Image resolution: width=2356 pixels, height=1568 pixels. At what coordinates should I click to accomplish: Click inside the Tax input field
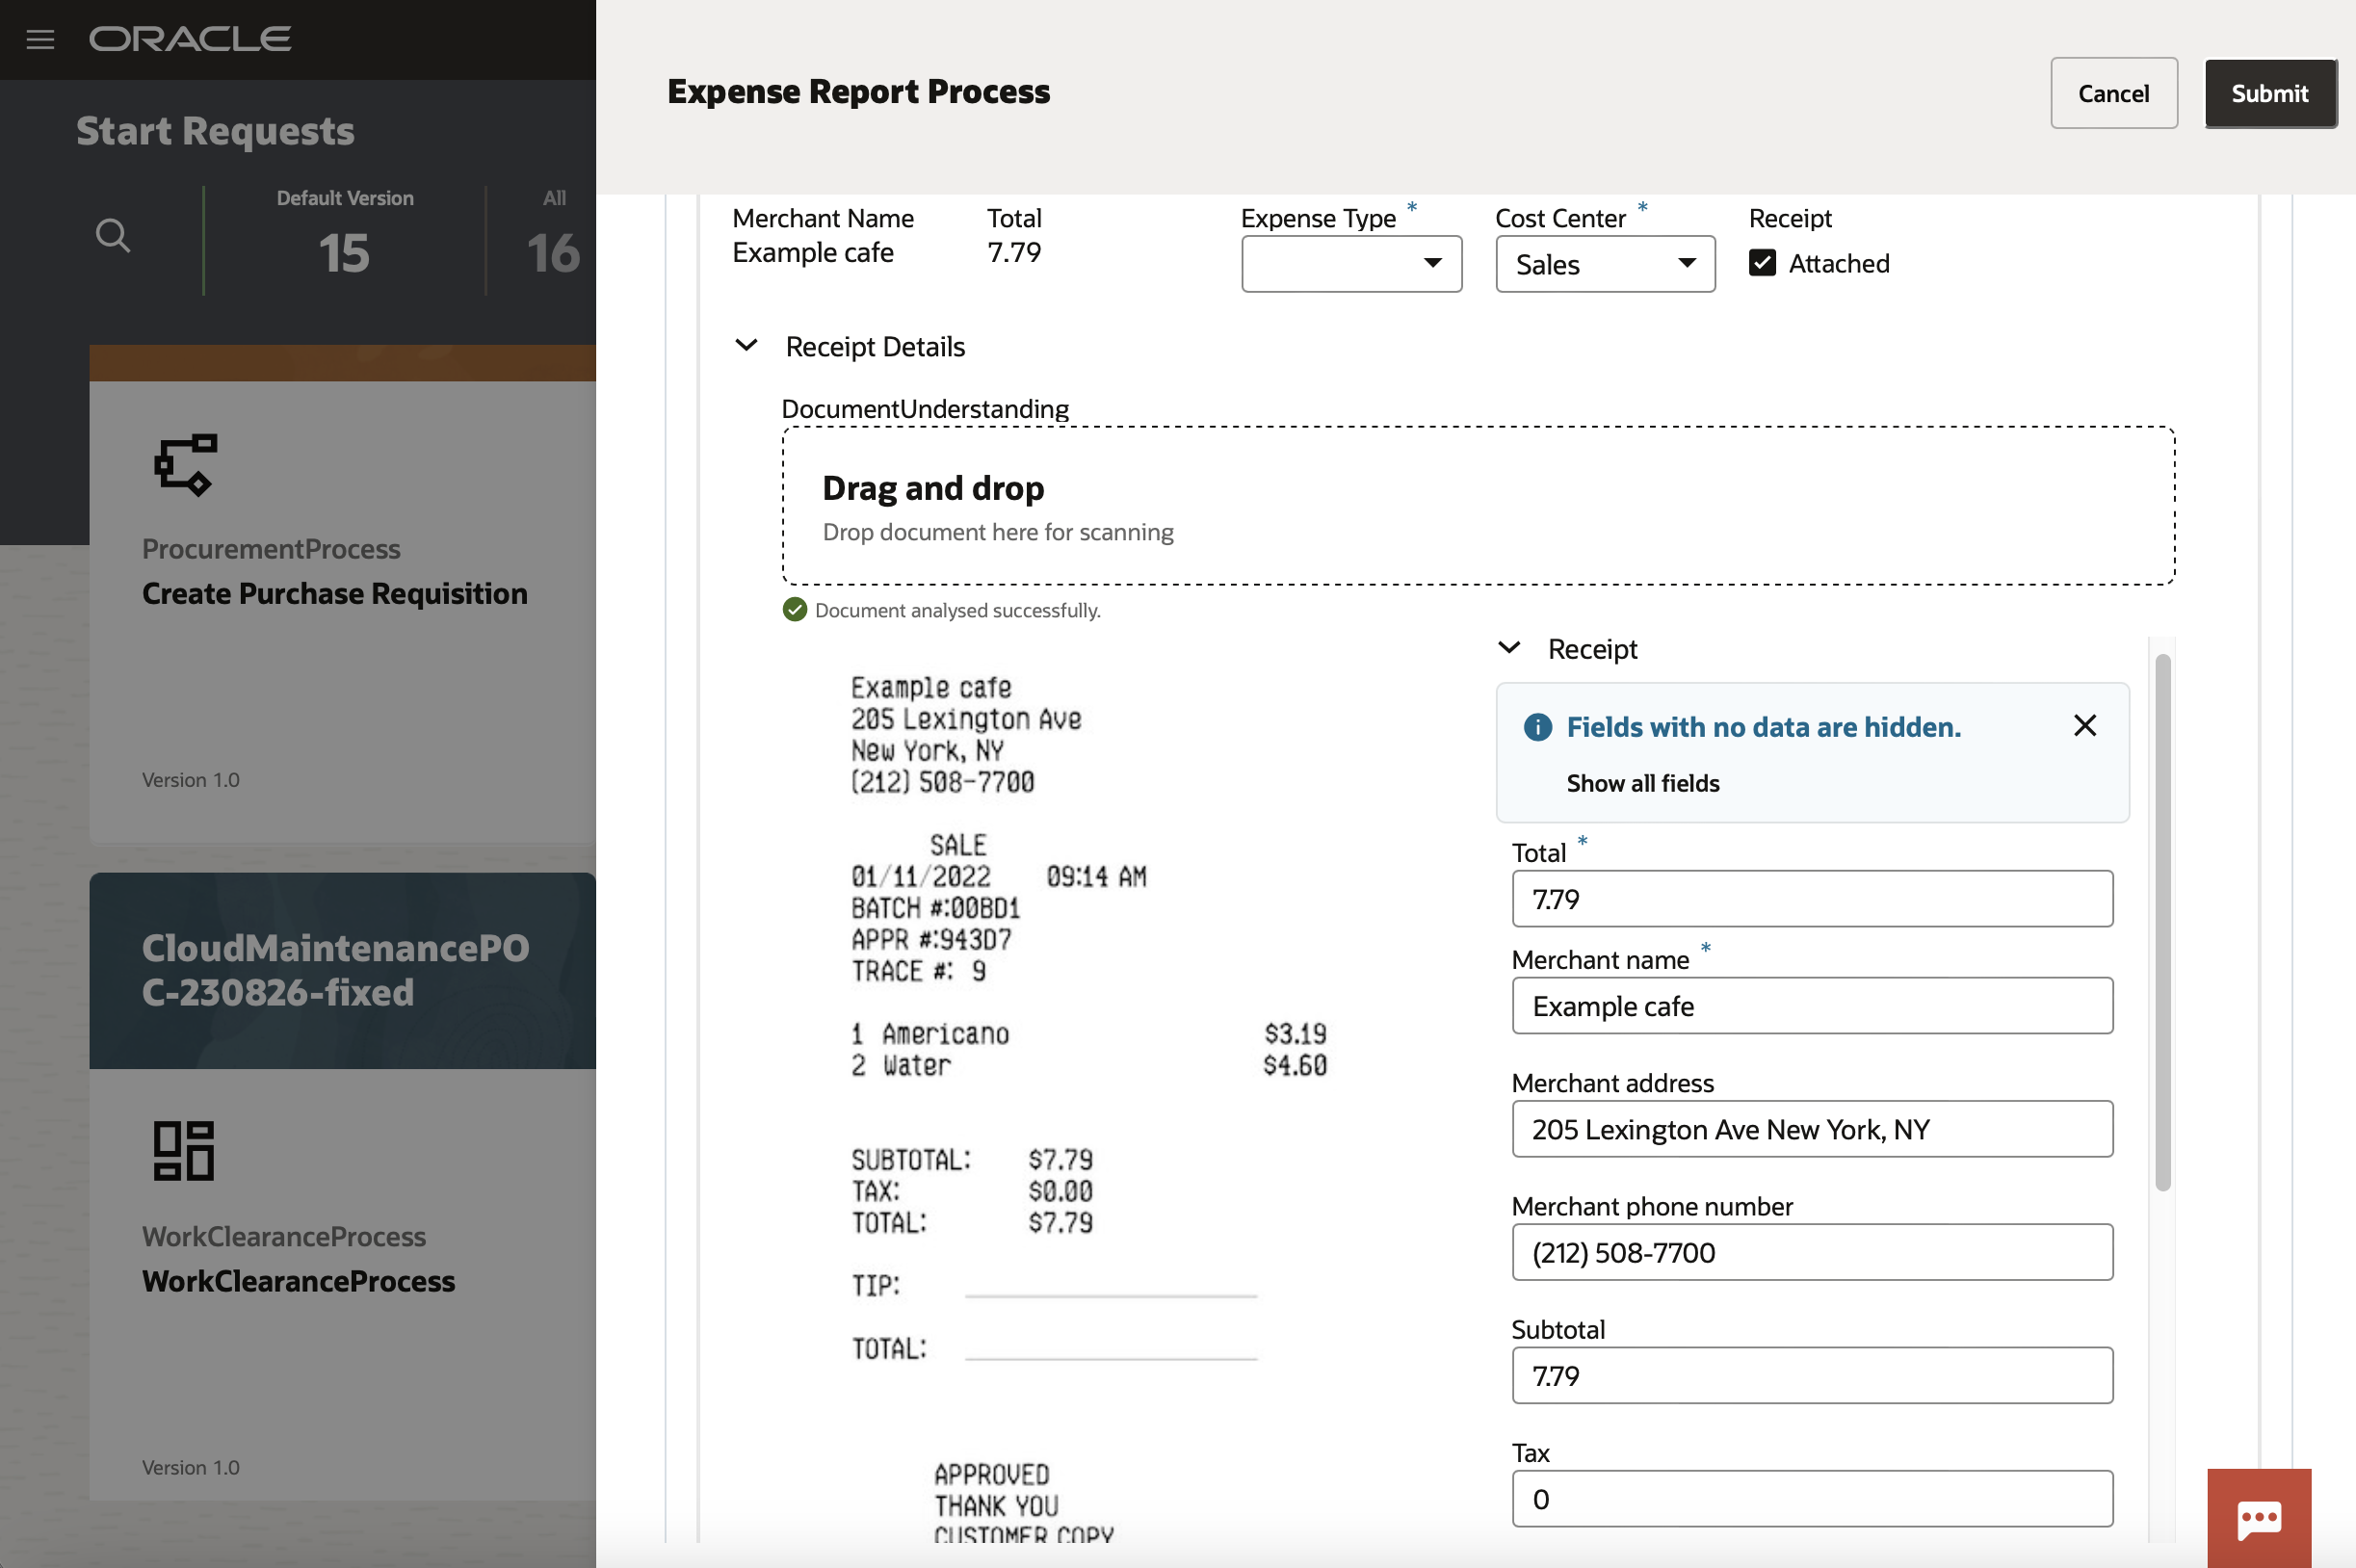point(1810,1498)
